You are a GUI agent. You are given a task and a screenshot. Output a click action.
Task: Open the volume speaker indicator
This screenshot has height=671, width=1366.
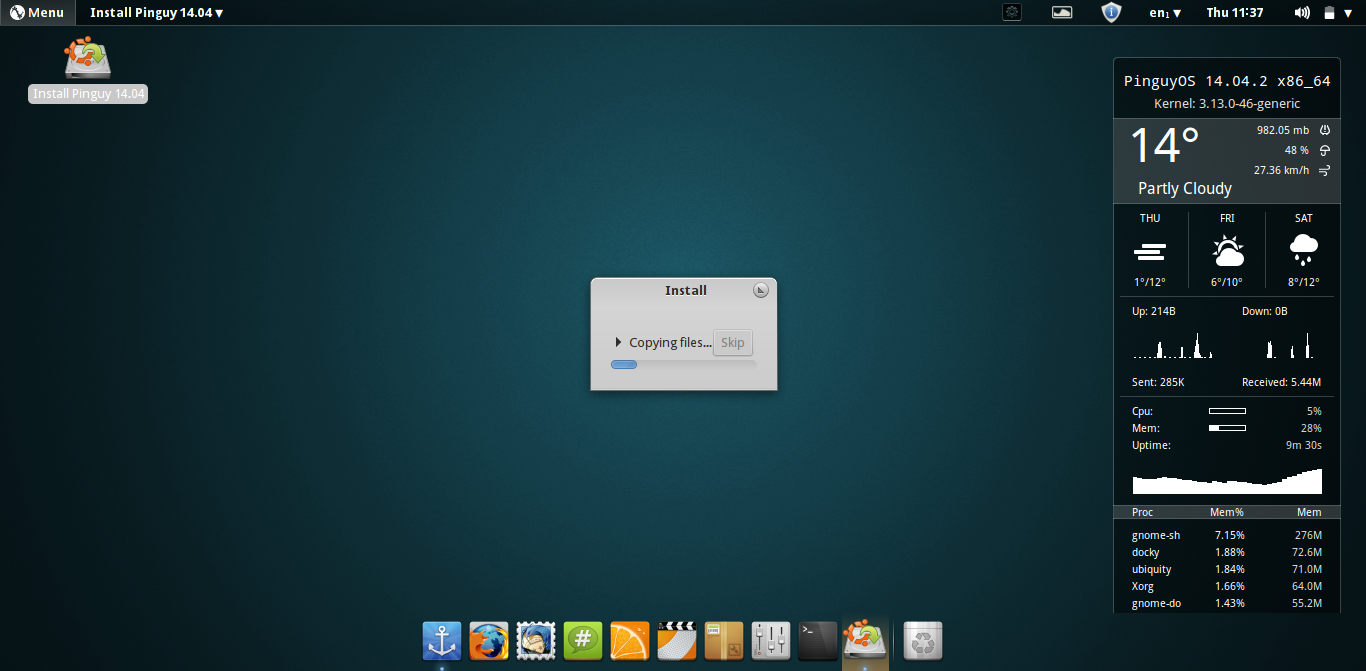coord(1302,13)
